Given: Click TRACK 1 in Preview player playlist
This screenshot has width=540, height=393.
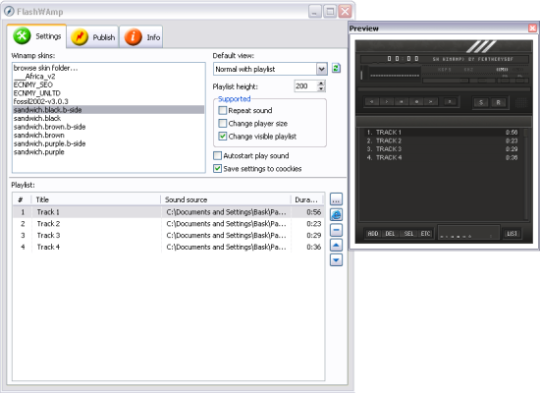Looking at the screenshot, I should (442, 132).
